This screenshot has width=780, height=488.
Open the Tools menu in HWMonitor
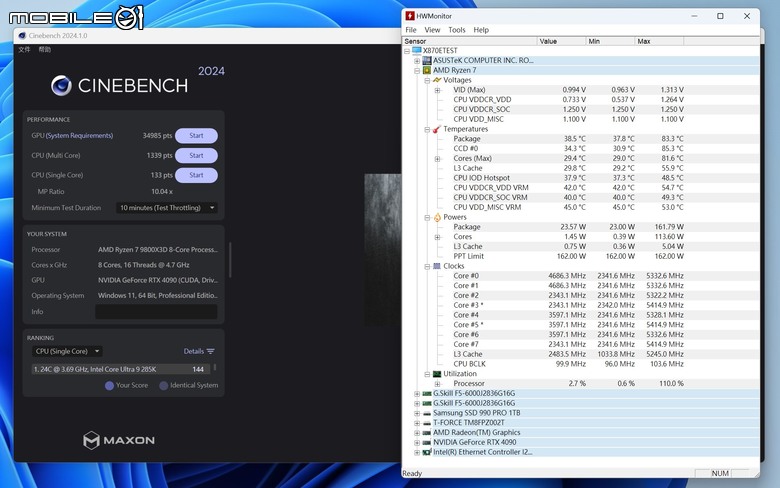(457, 30)
